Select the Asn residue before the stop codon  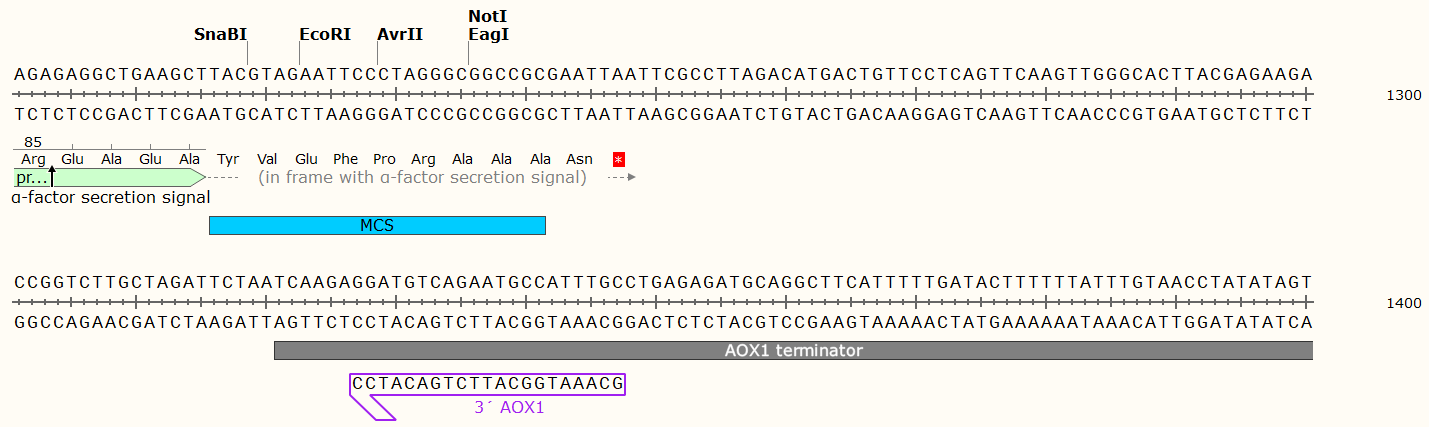click(x=579, y=159)
